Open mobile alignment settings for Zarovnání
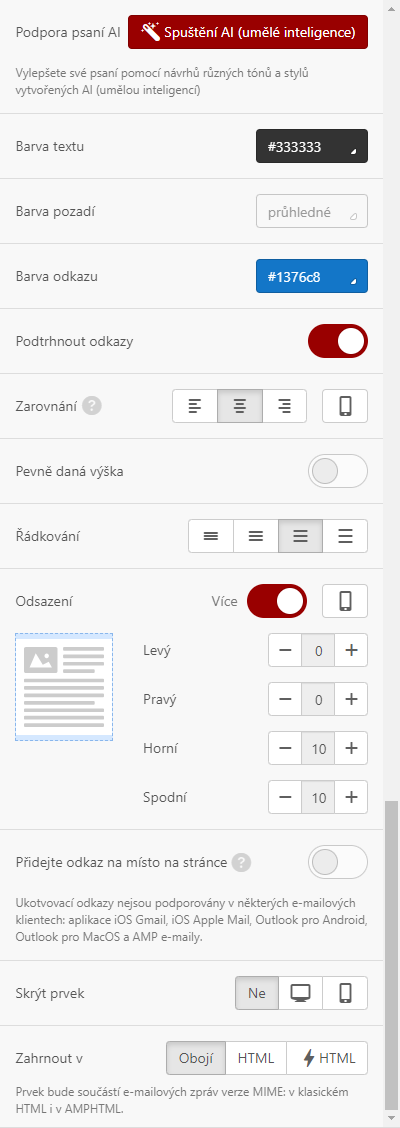The width and height of the screenshot is (400, 1128). pos(345,406)
